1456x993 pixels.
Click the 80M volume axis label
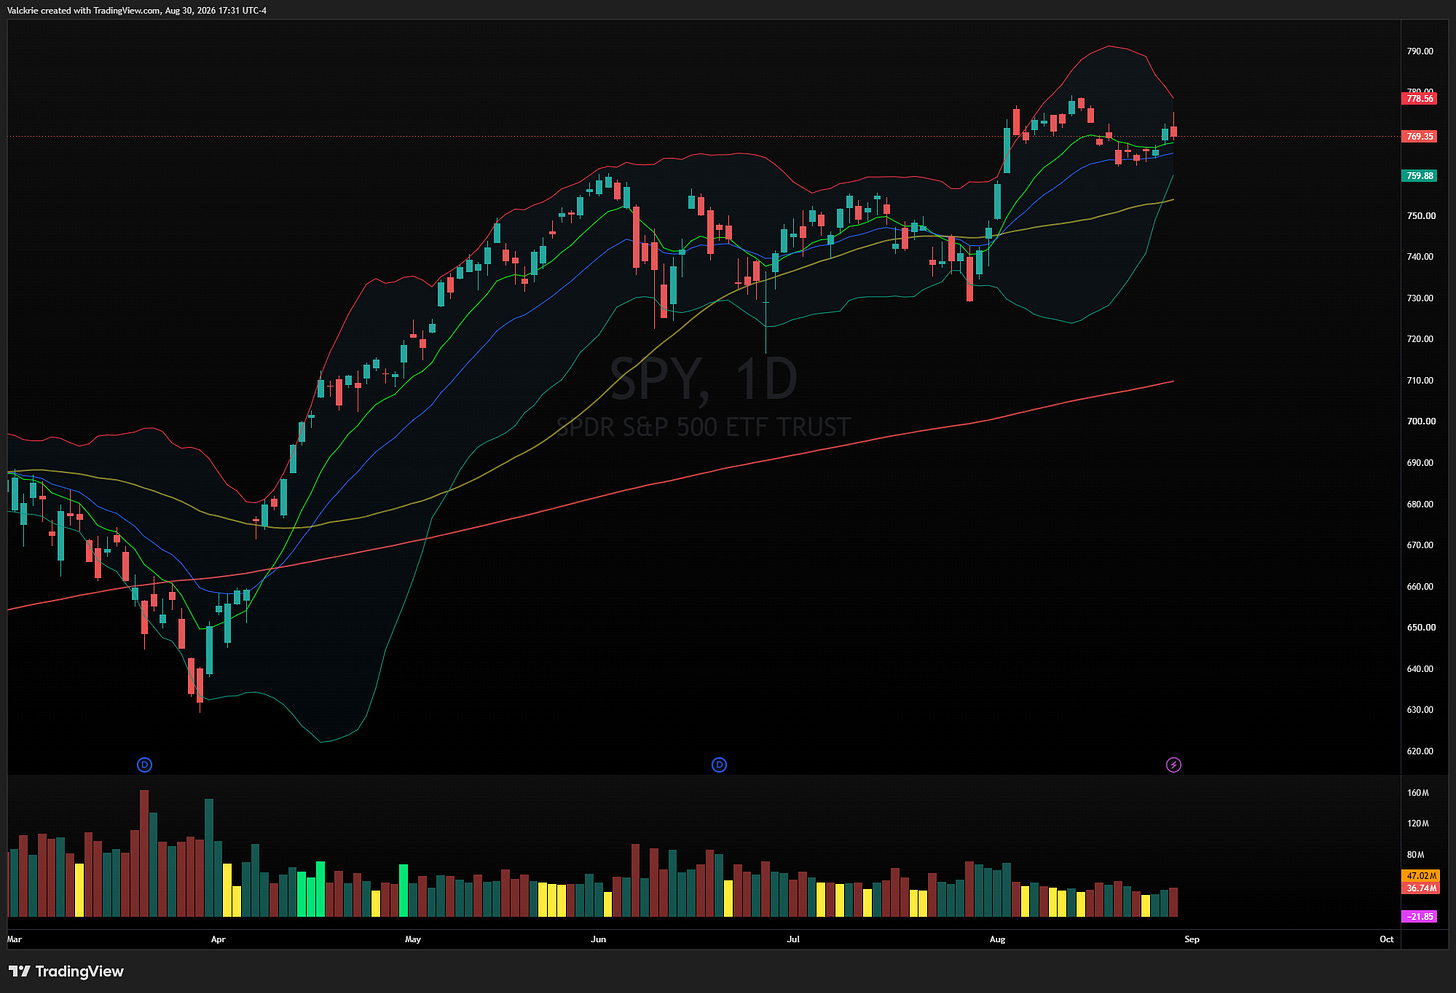[1416, 855]
